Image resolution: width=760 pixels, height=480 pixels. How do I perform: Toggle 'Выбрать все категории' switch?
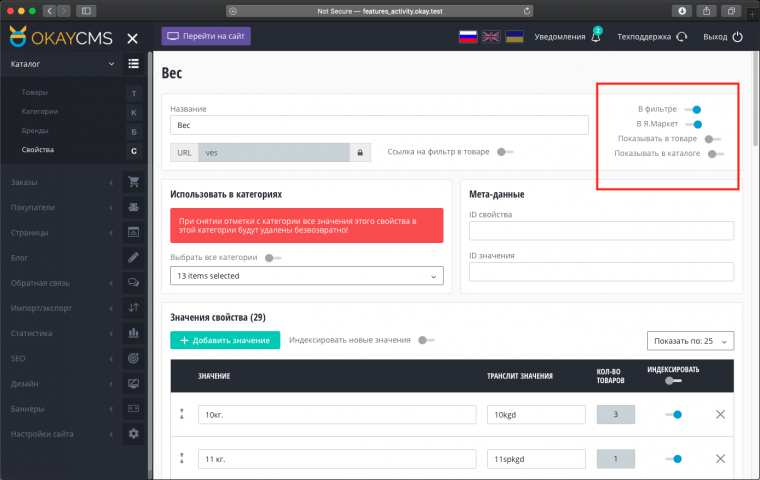271,258
